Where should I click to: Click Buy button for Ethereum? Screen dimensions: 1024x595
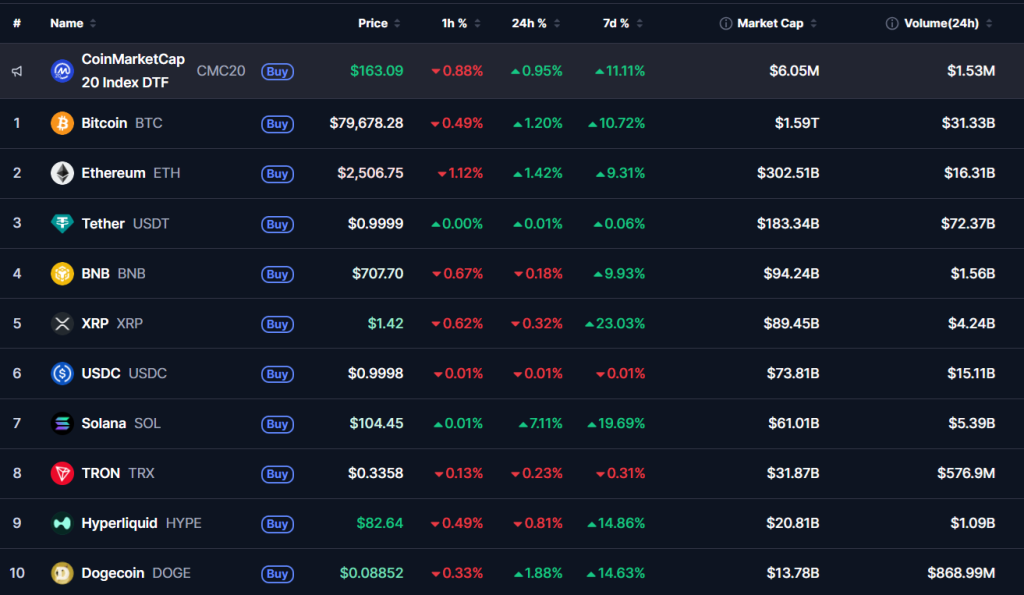point(278,174)
